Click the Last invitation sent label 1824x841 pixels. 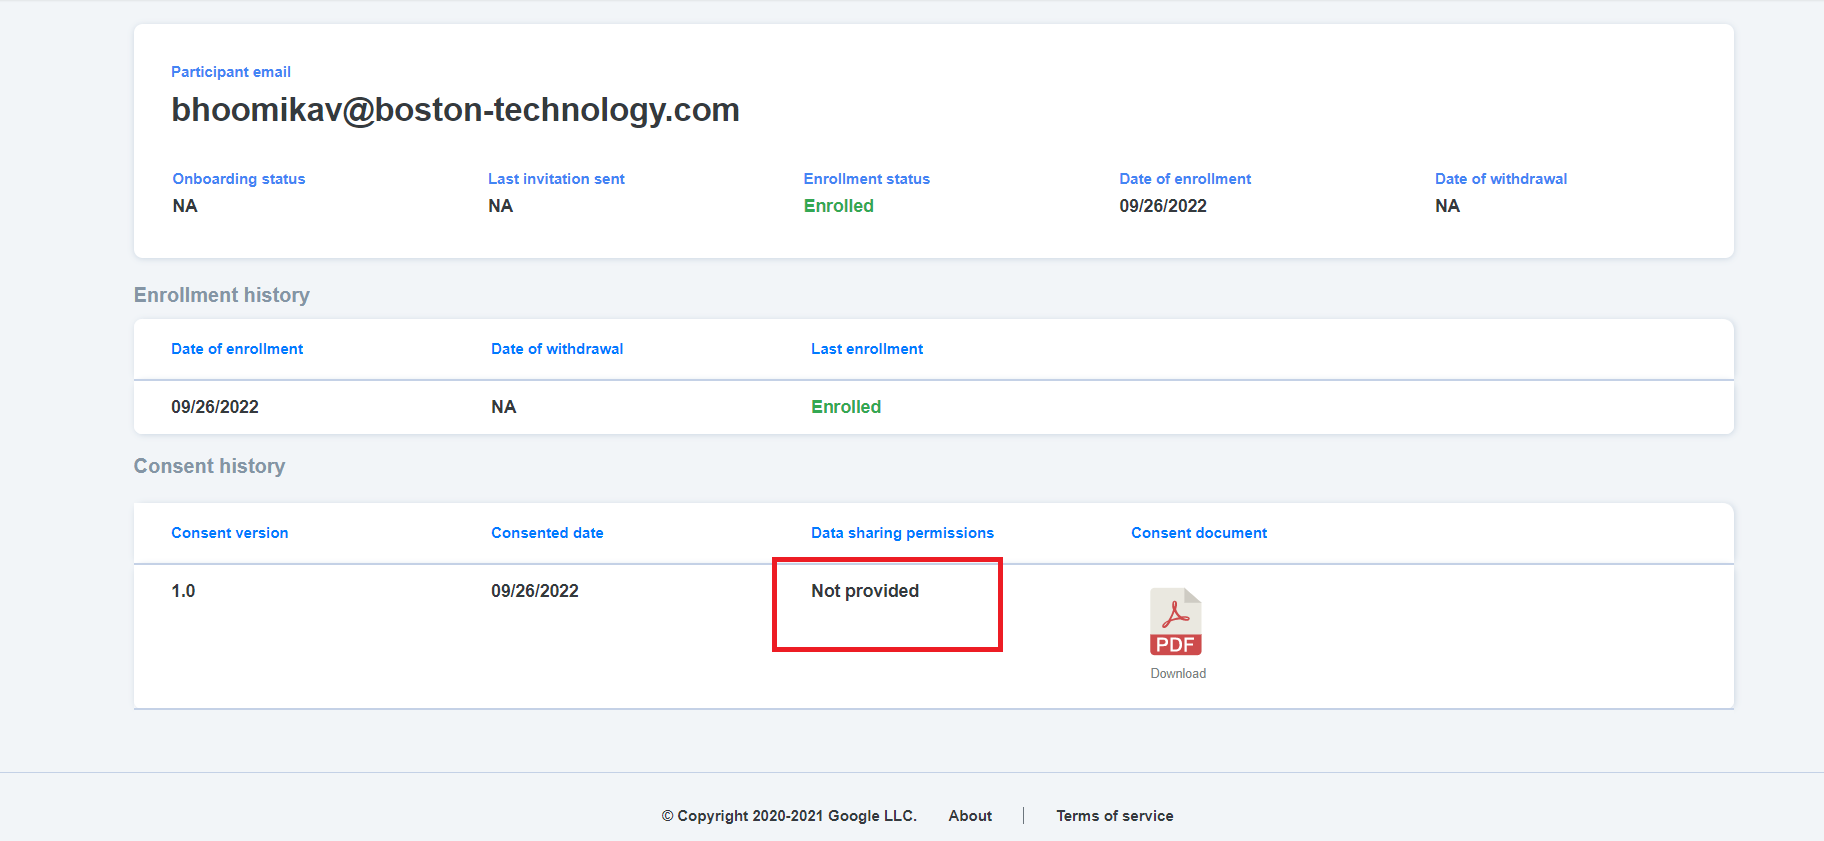coord(556,179)
